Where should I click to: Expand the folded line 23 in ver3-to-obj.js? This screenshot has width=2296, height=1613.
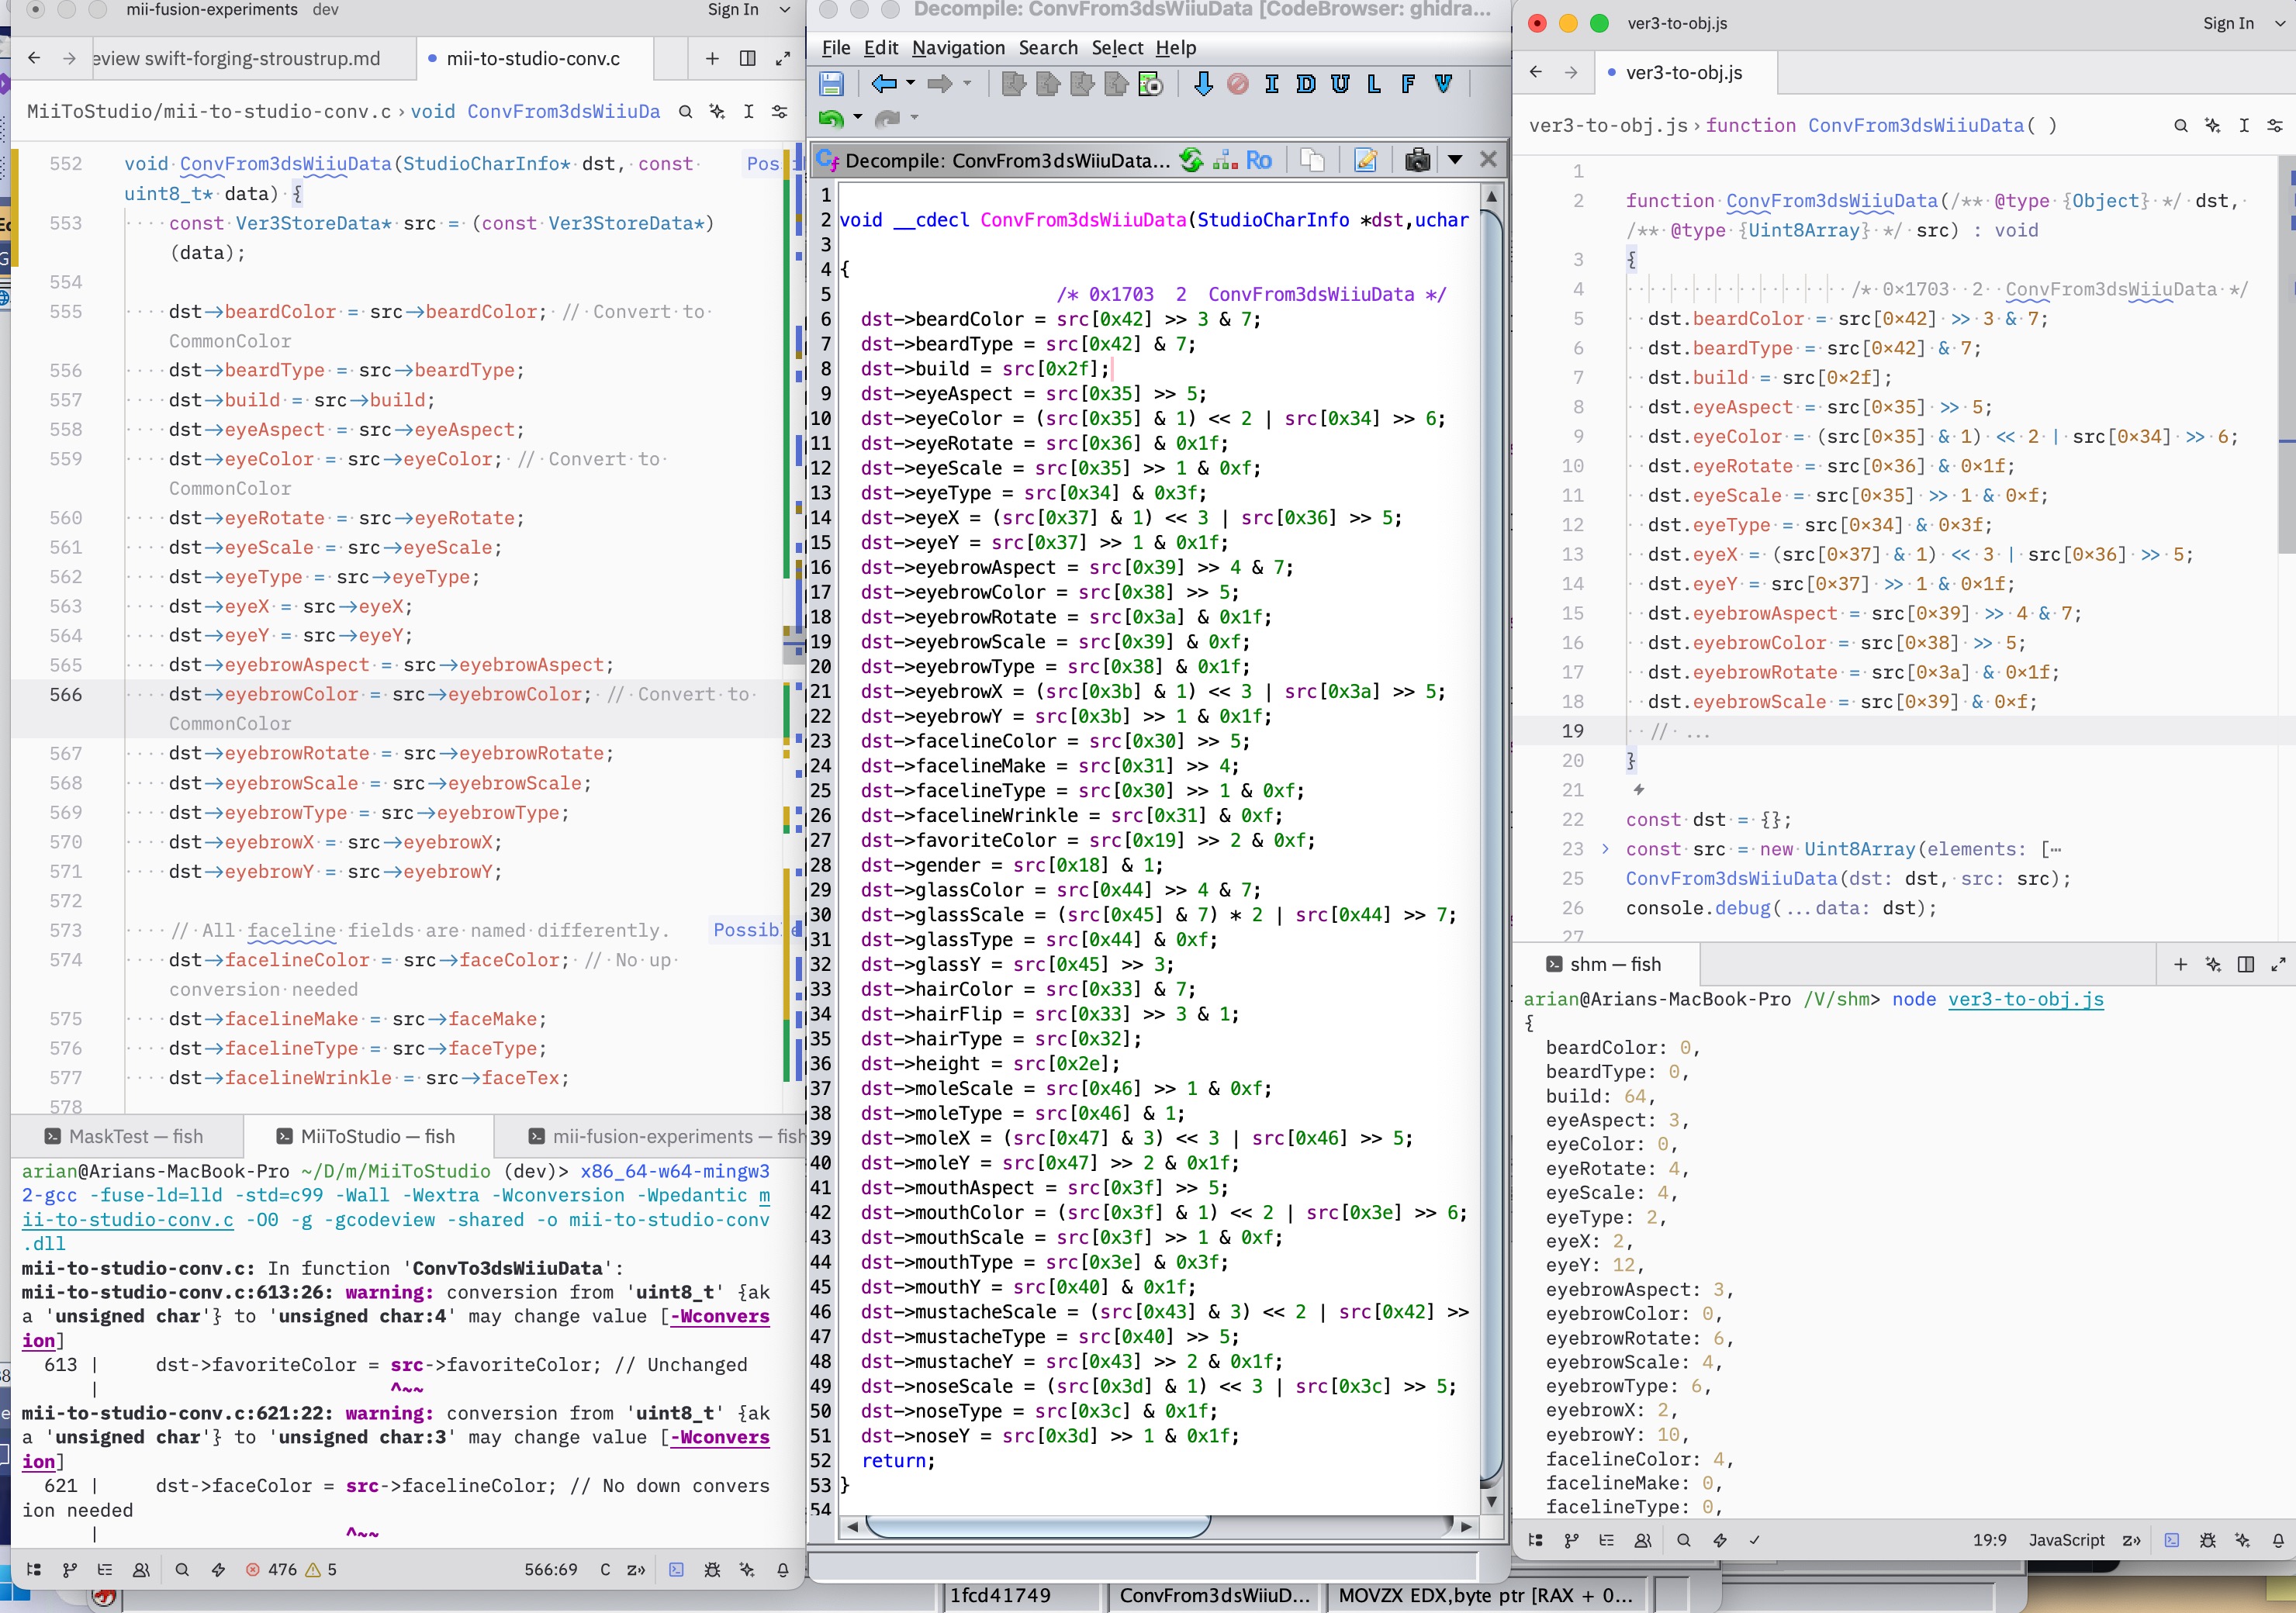[1605, 849]
